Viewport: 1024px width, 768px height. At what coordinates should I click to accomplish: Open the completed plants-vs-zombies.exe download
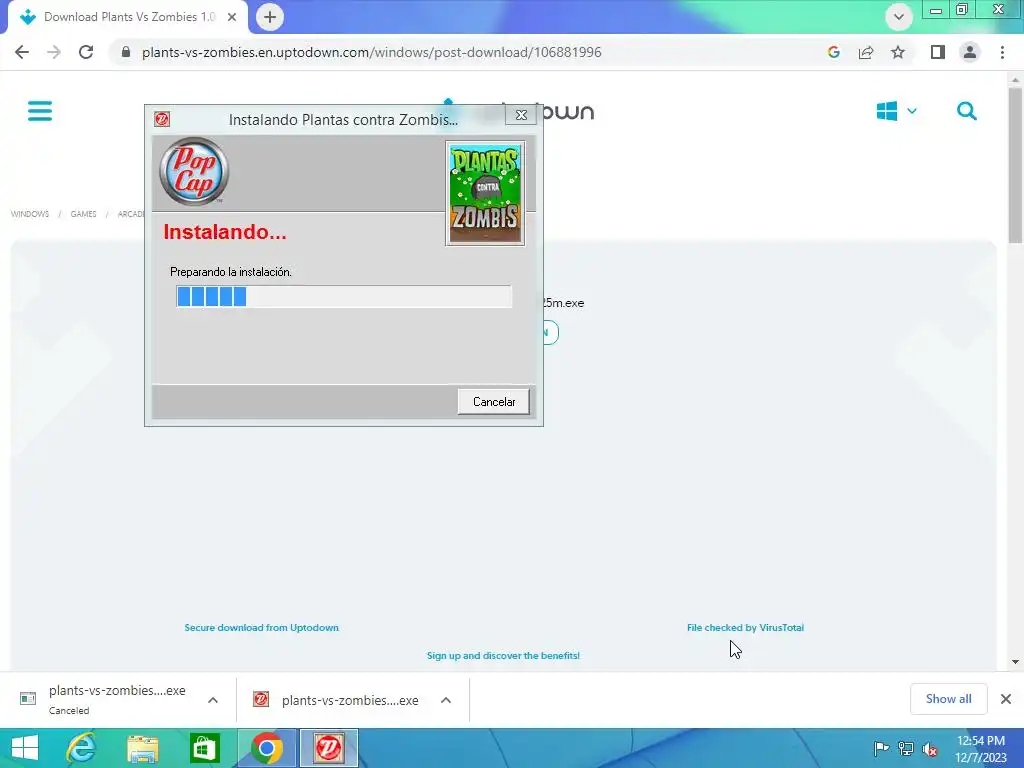point(337,700)
